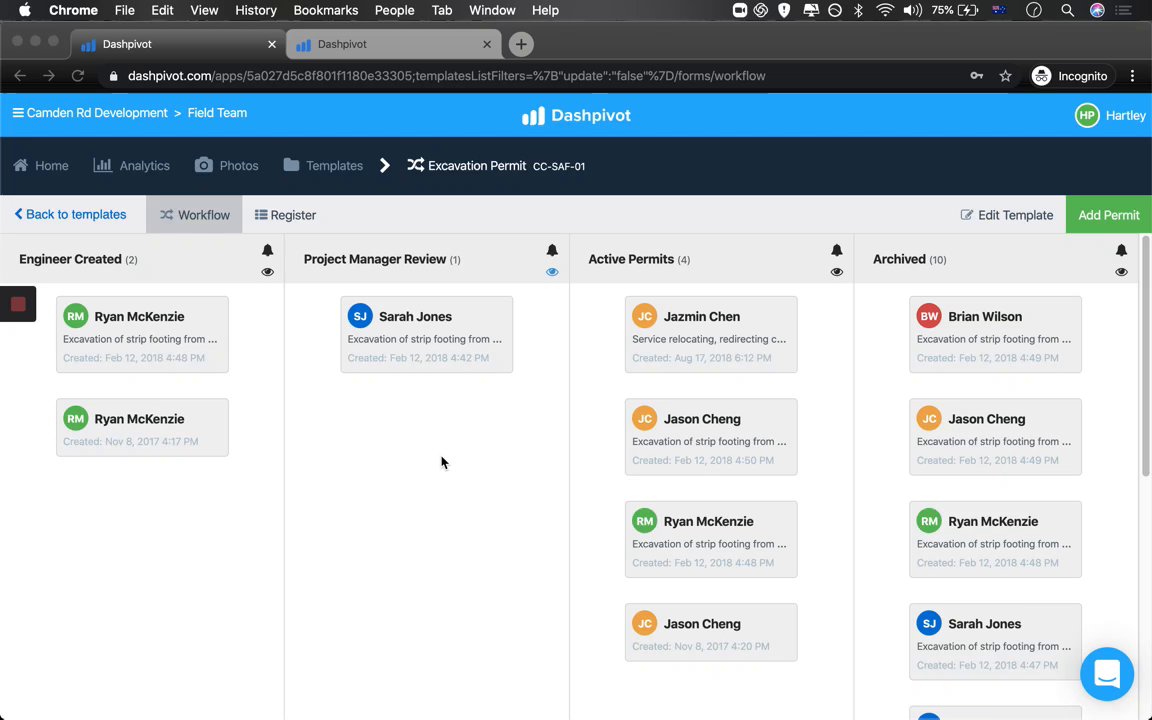Click the HP user avatar
Viewport: 1152px width, 720px height.
pyautogui.click(x=1087, y=115)
